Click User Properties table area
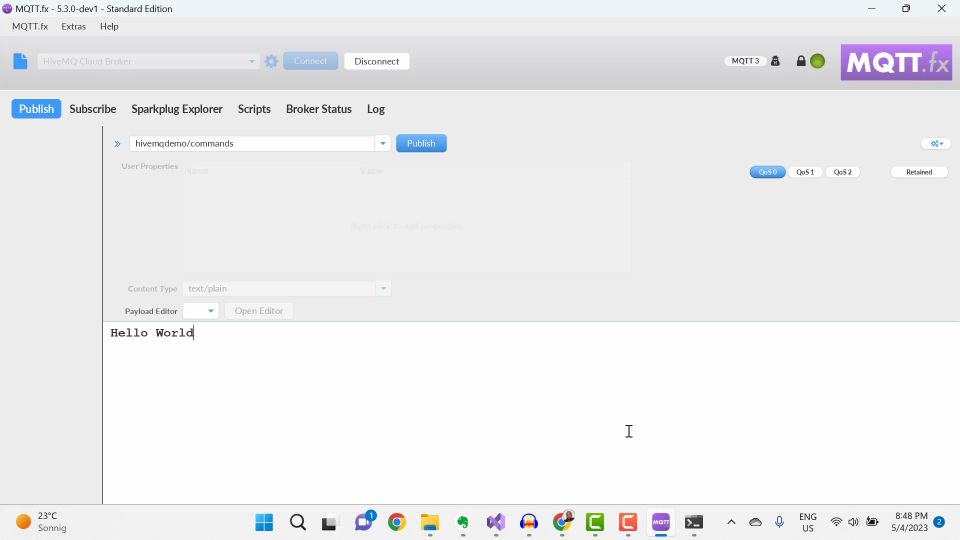Screen dimensions: 960x540 406,217
